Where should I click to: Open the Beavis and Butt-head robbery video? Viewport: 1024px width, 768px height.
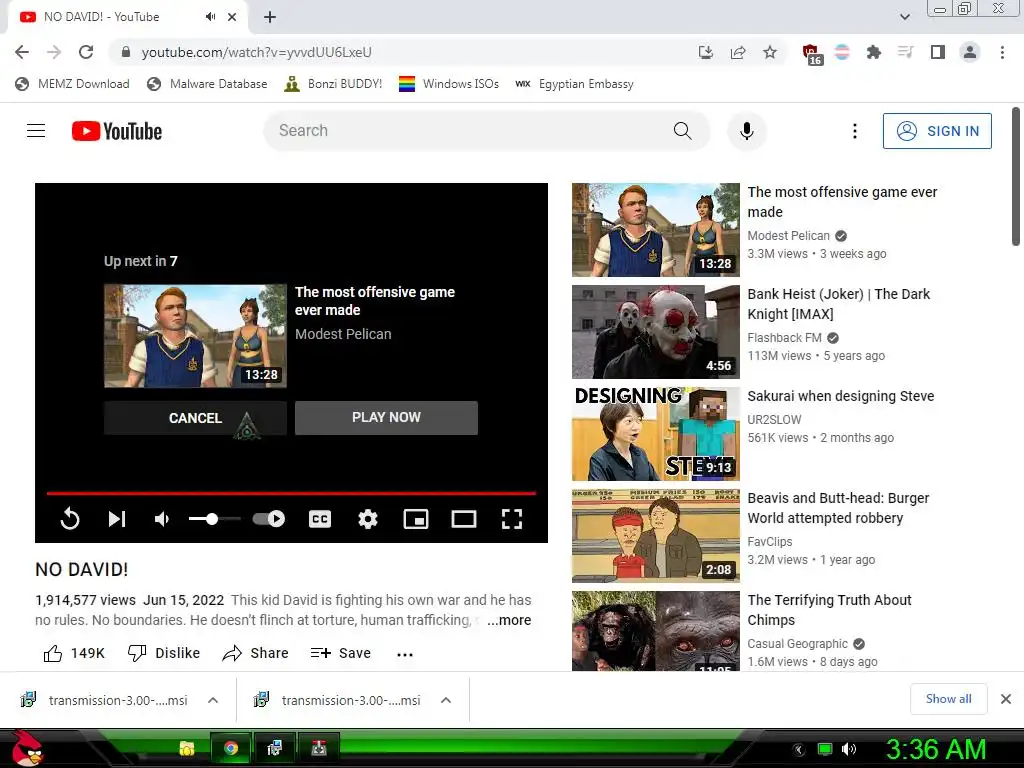click(838, 507)
